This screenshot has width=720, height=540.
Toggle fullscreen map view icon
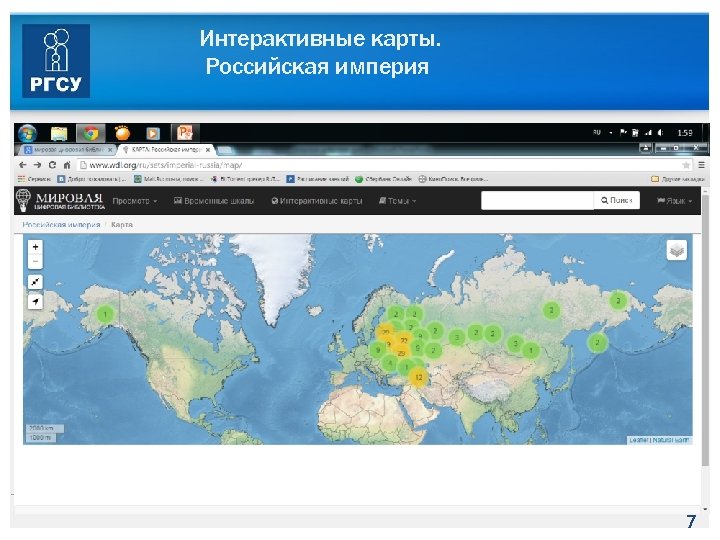35,282
